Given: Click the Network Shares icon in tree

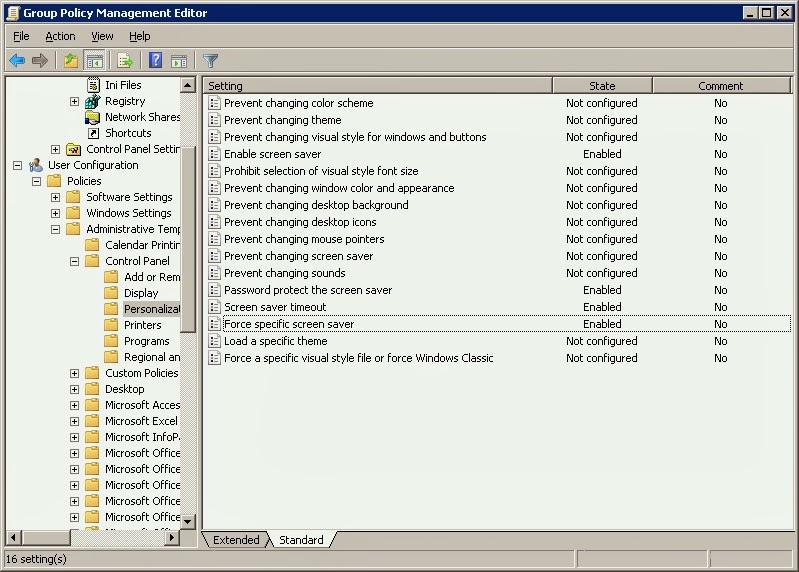Looking at the screenshot, I should pos(93,118).
